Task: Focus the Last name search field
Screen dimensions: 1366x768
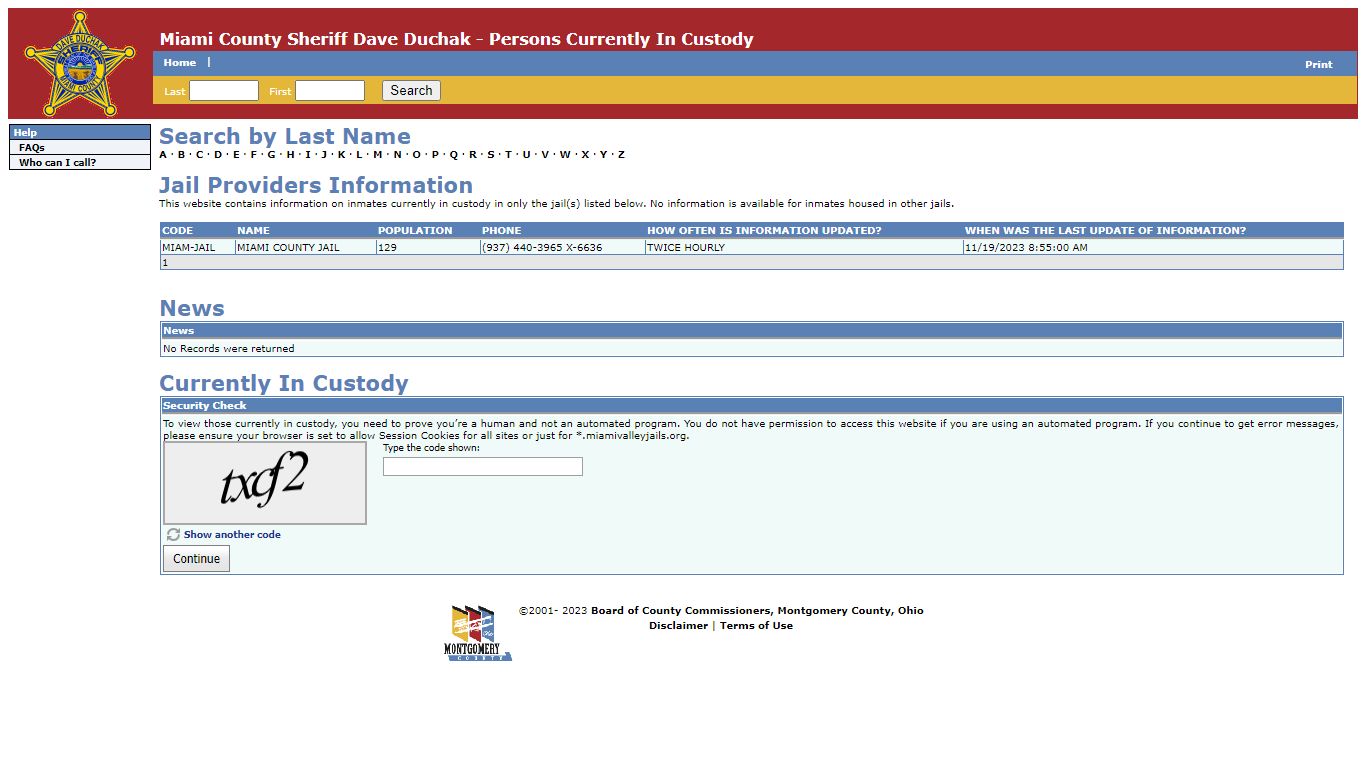Action: click(224, 91)
